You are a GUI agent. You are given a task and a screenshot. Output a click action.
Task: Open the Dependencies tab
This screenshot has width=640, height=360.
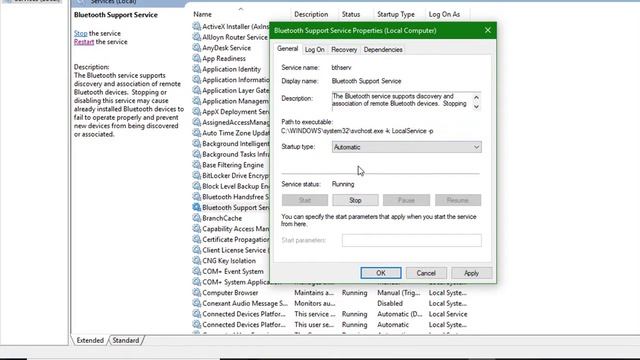click(x=383, y=49)
